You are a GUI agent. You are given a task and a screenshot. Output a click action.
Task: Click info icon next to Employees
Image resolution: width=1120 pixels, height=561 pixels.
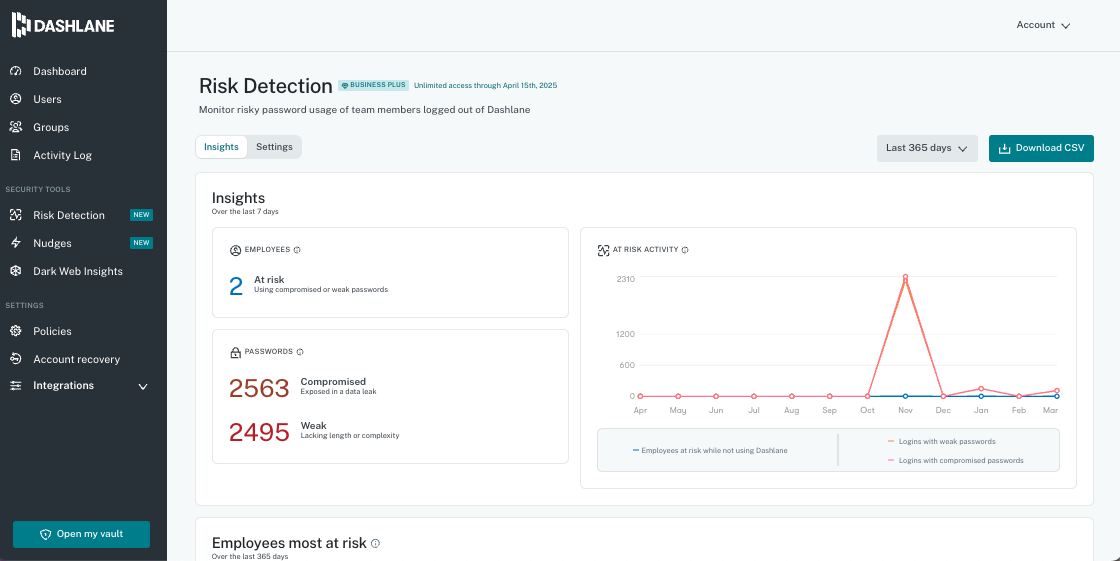point(297,250)
